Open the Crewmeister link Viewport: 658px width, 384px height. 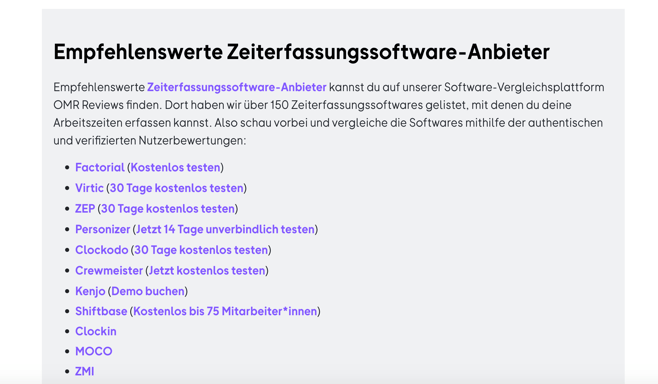(x=109, y=270)
